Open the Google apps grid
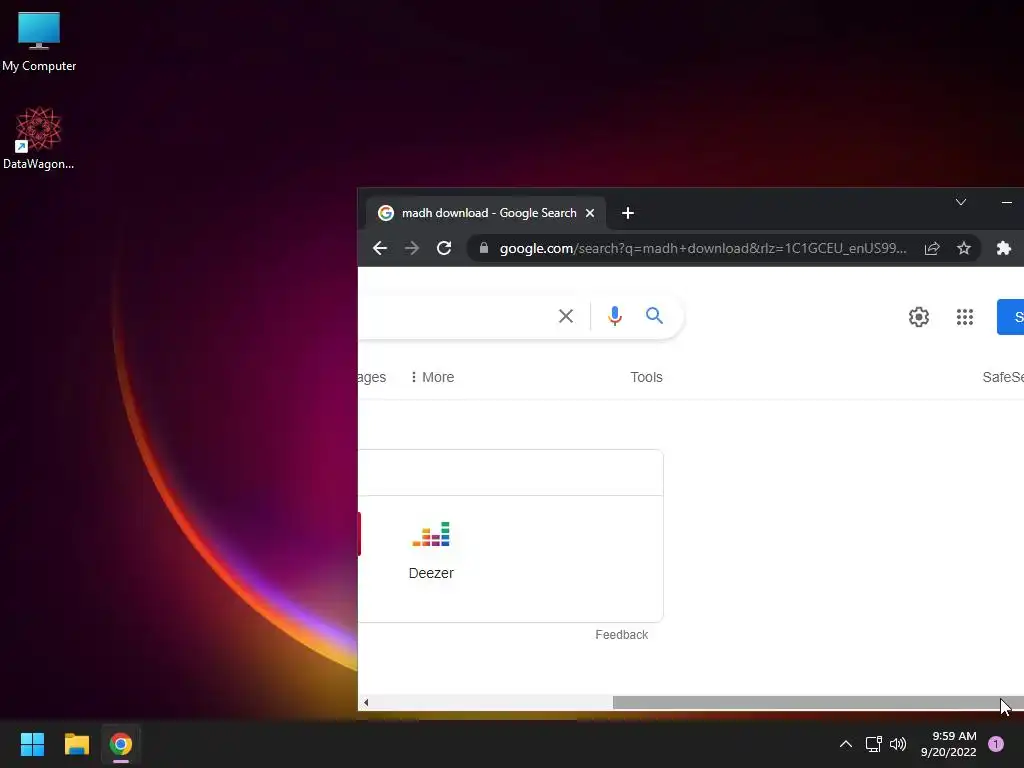The image size is (1024, 768). point(965,317)
